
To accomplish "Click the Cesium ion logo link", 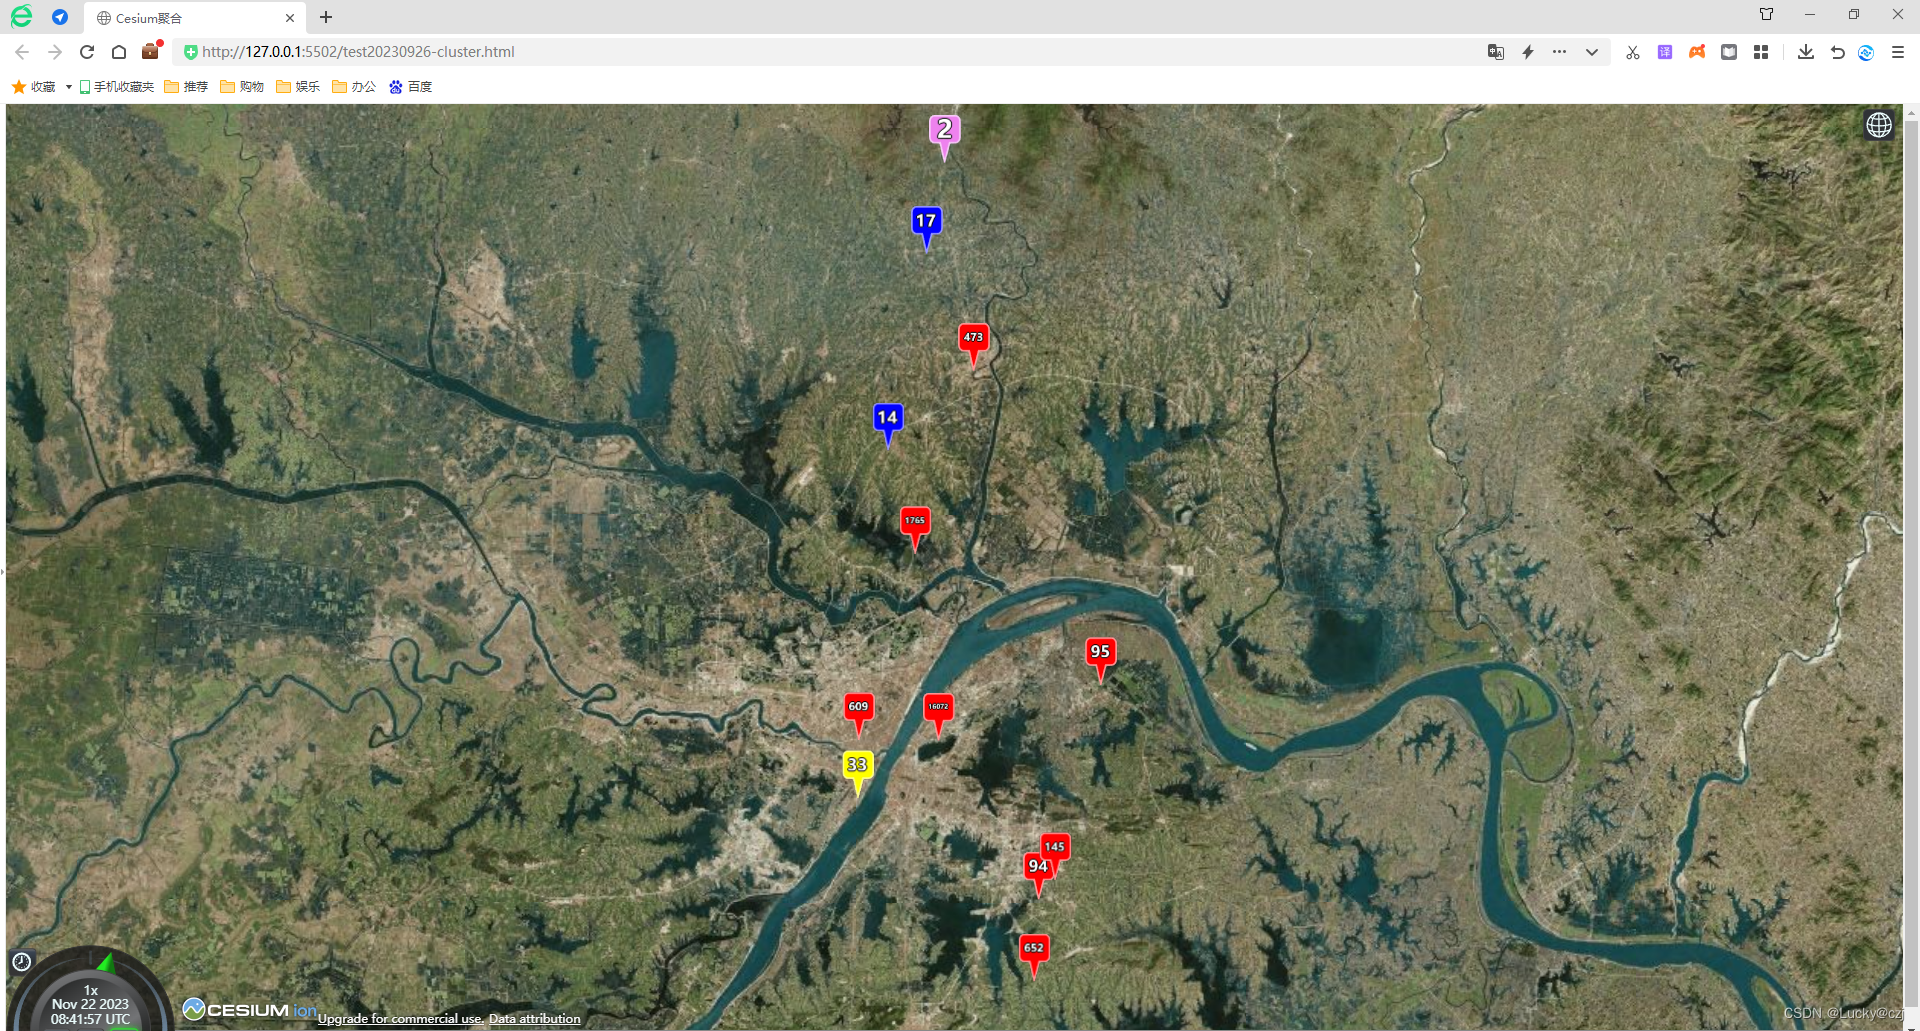I will point(250,1010).
